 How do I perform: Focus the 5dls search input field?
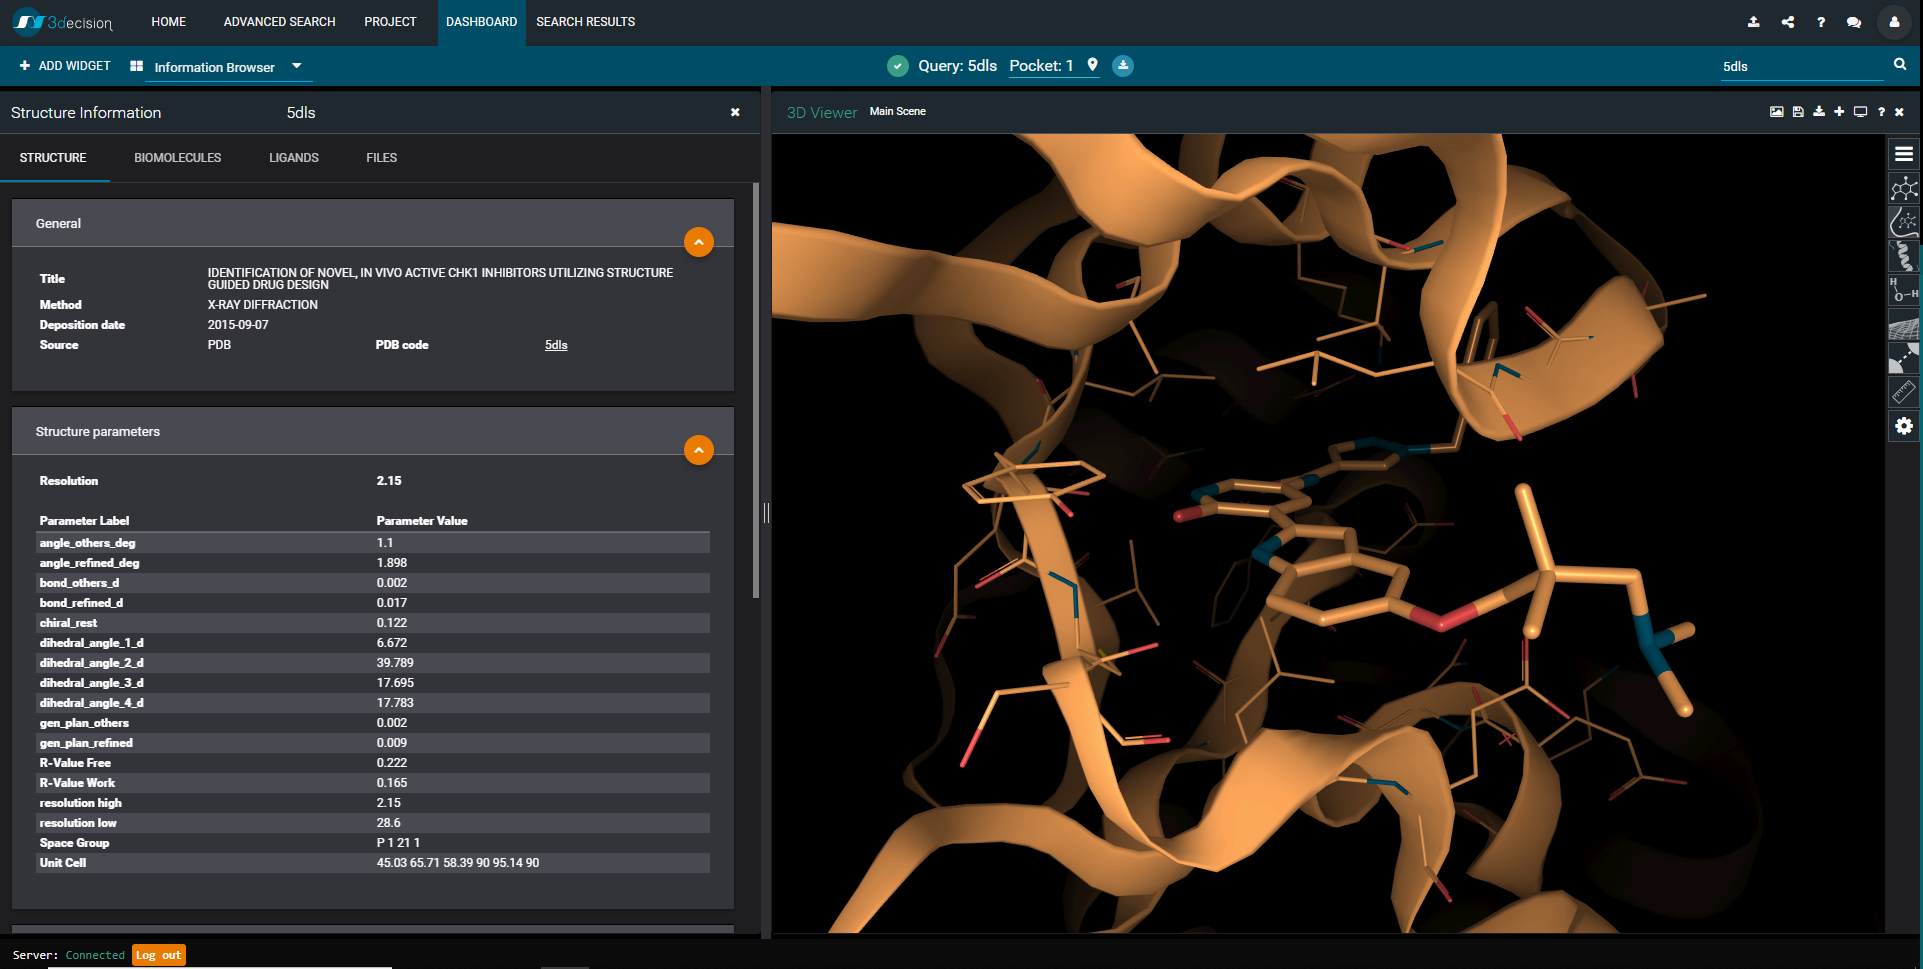[1800, 67]
